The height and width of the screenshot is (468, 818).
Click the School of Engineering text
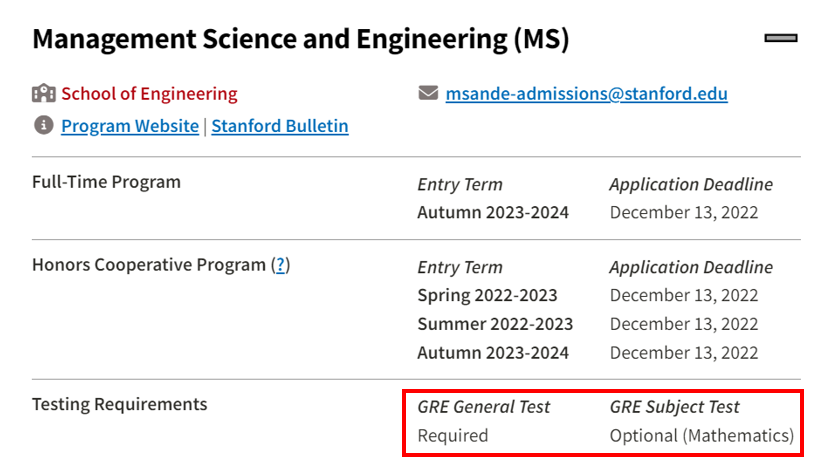(149, 93)
